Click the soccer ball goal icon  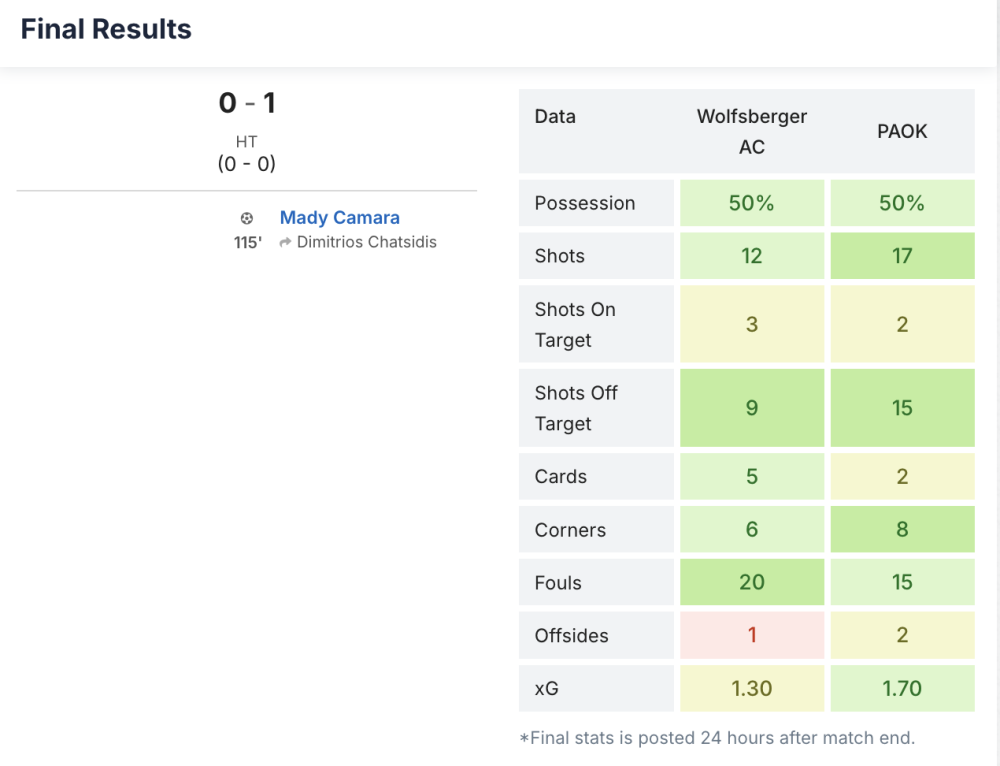point(247,218)
